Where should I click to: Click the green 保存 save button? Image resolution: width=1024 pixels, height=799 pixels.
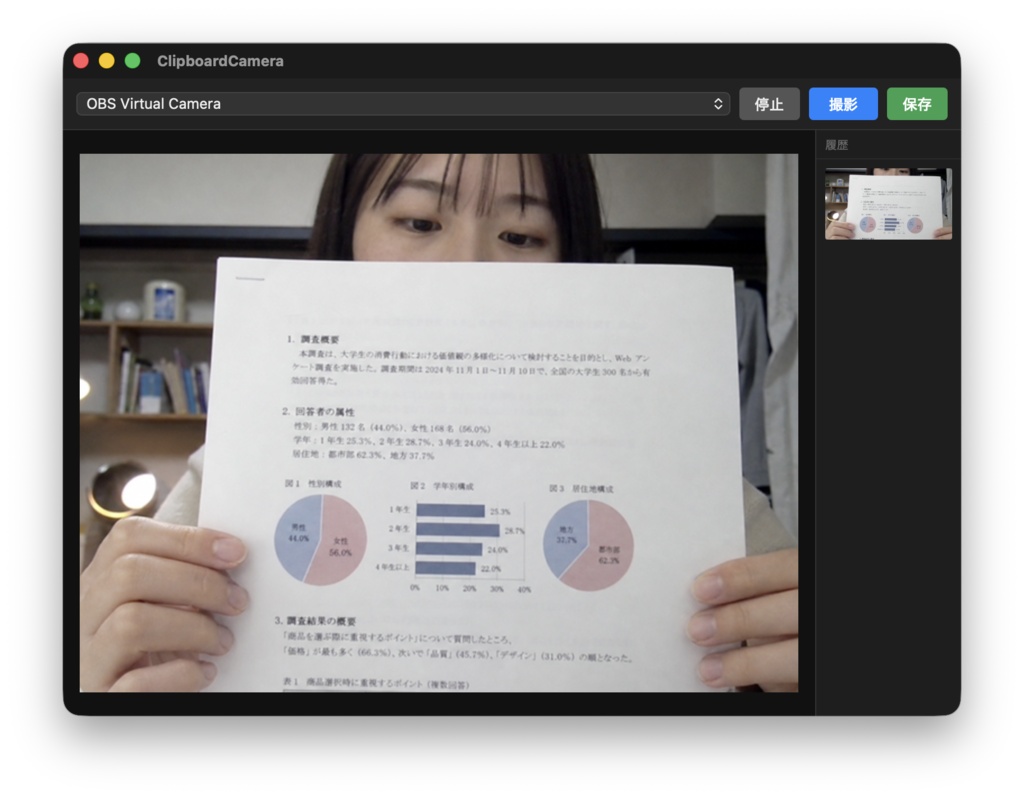tap(917, 104)
